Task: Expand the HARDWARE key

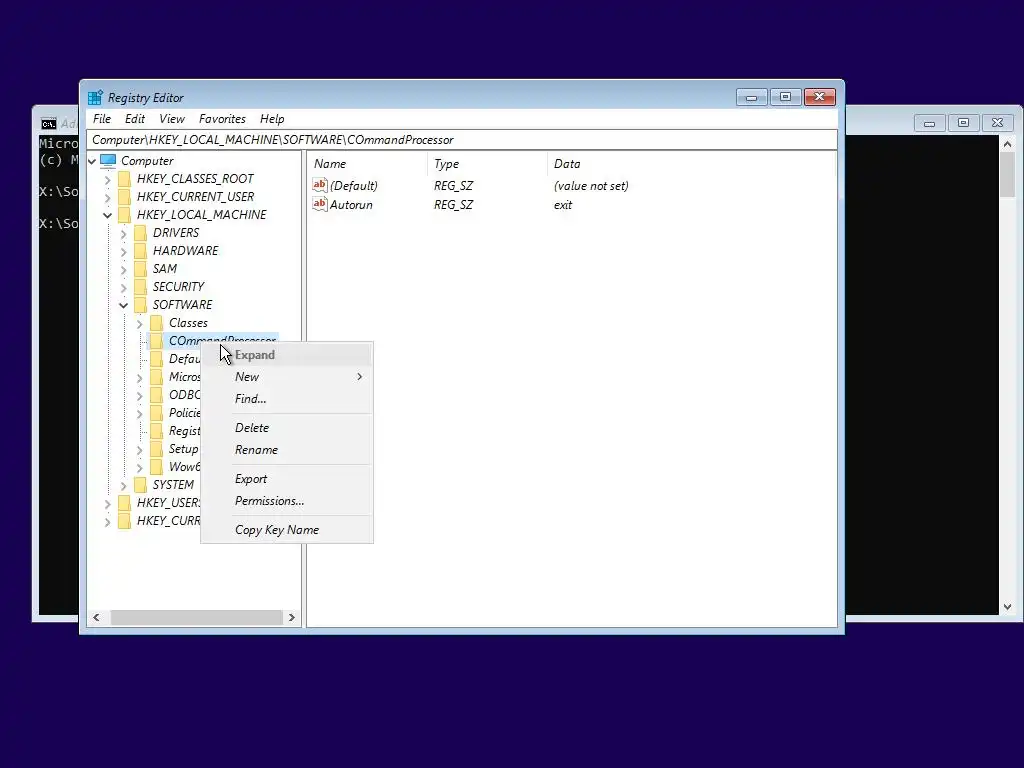Action: 123,251
